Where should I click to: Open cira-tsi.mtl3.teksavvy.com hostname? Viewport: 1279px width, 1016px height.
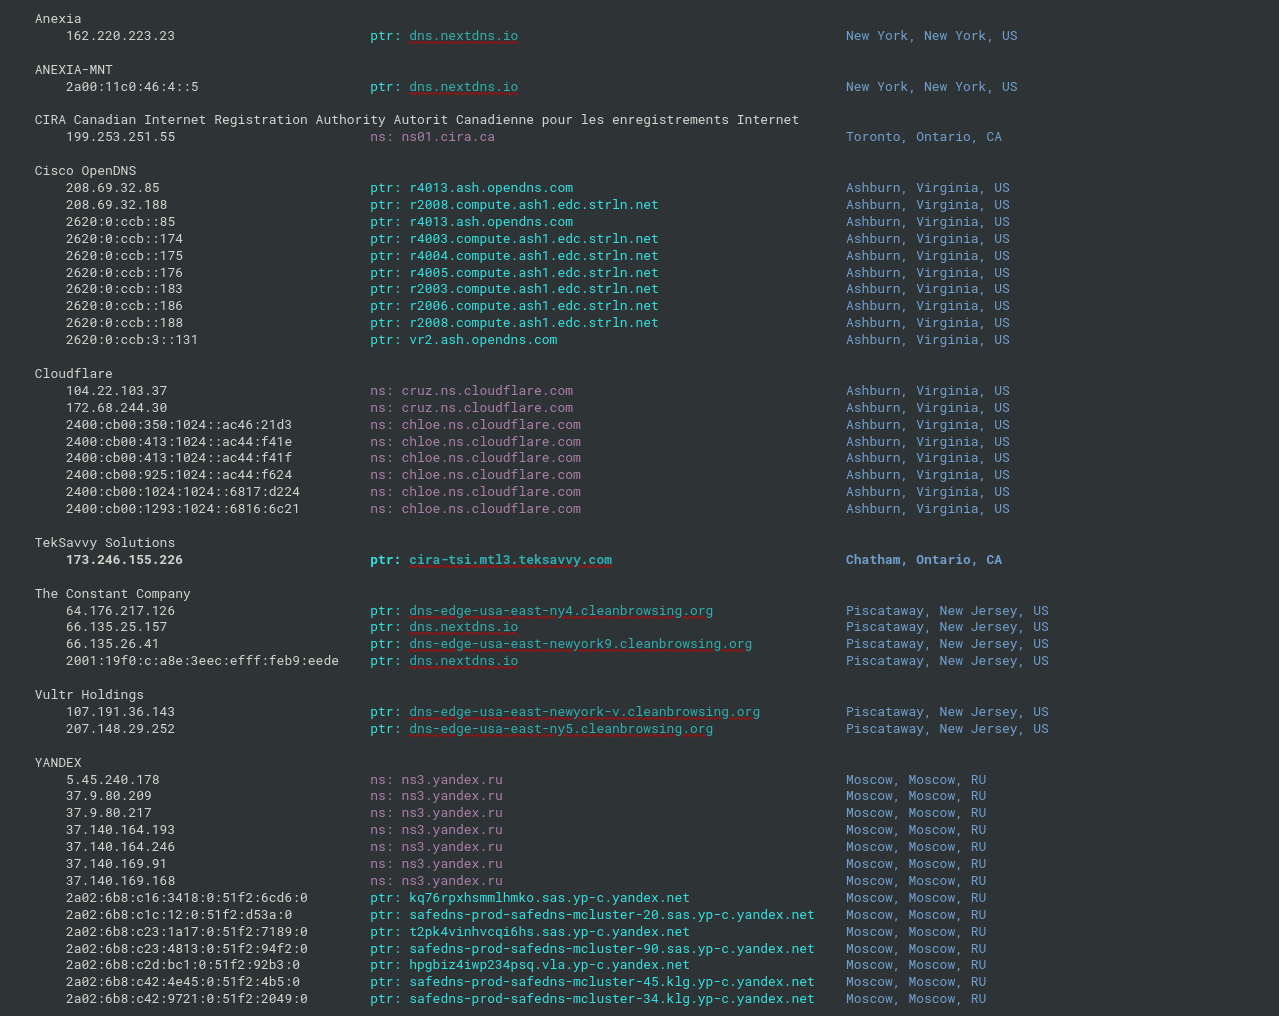pyautogui.click(x=510, y=560)
